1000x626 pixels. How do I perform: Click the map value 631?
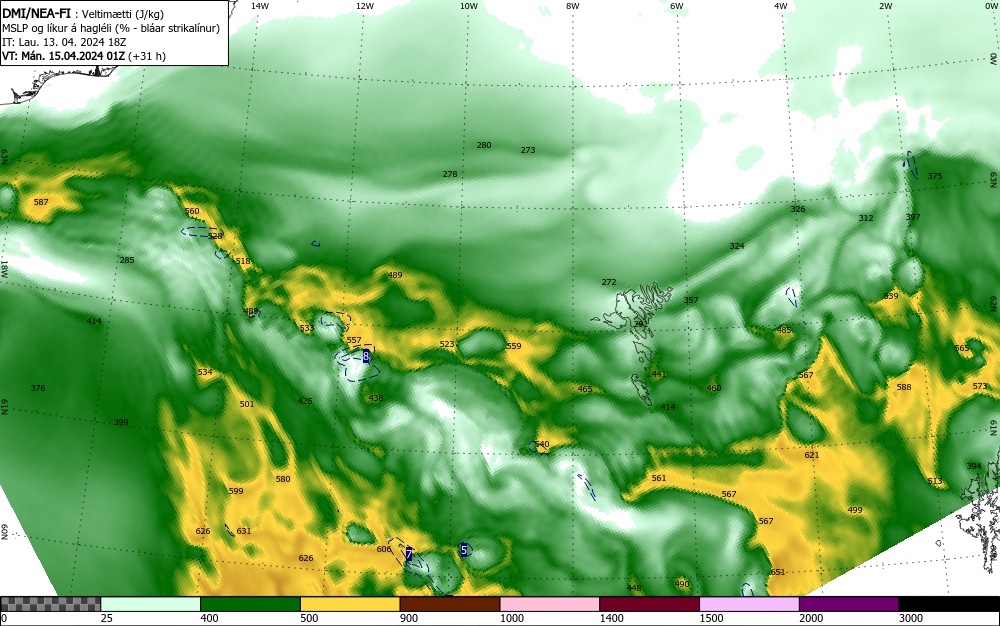pyautogui.click(x=244, y=531)
